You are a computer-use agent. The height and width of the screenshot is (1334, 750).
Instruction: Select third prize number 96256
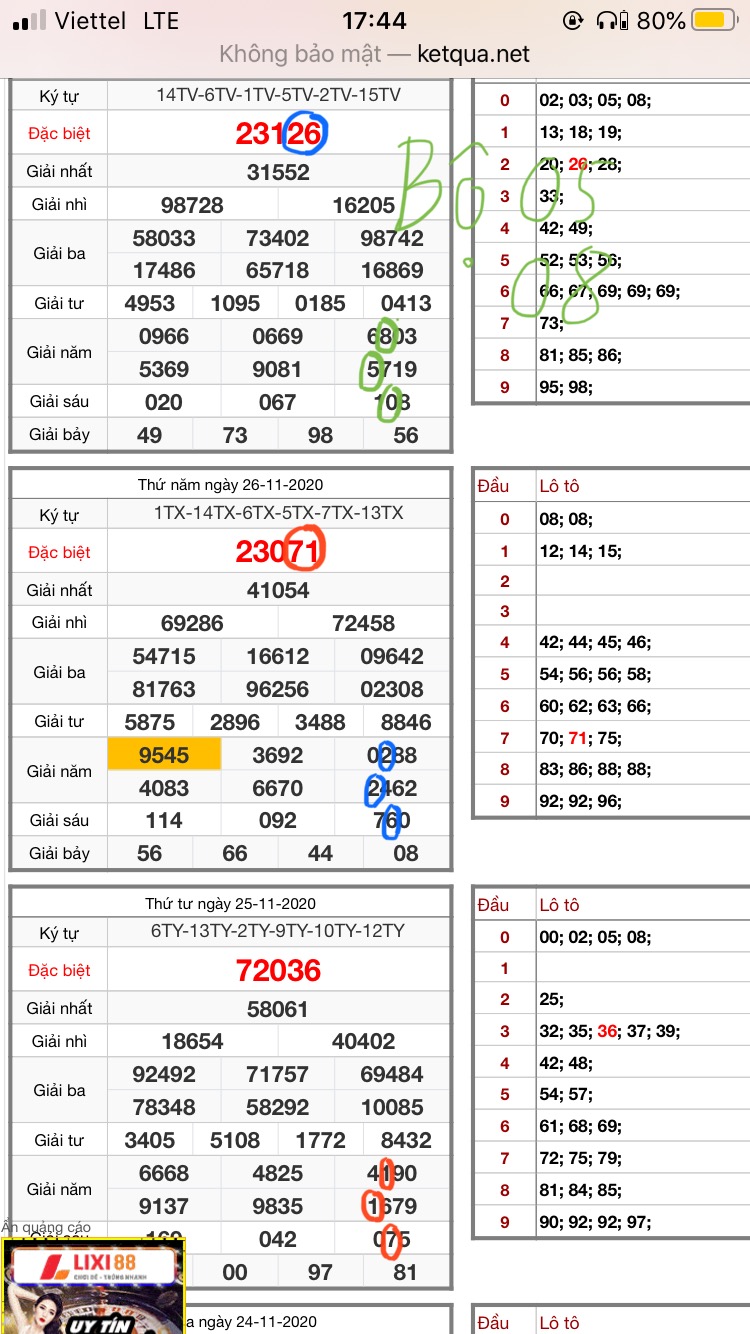278,689
